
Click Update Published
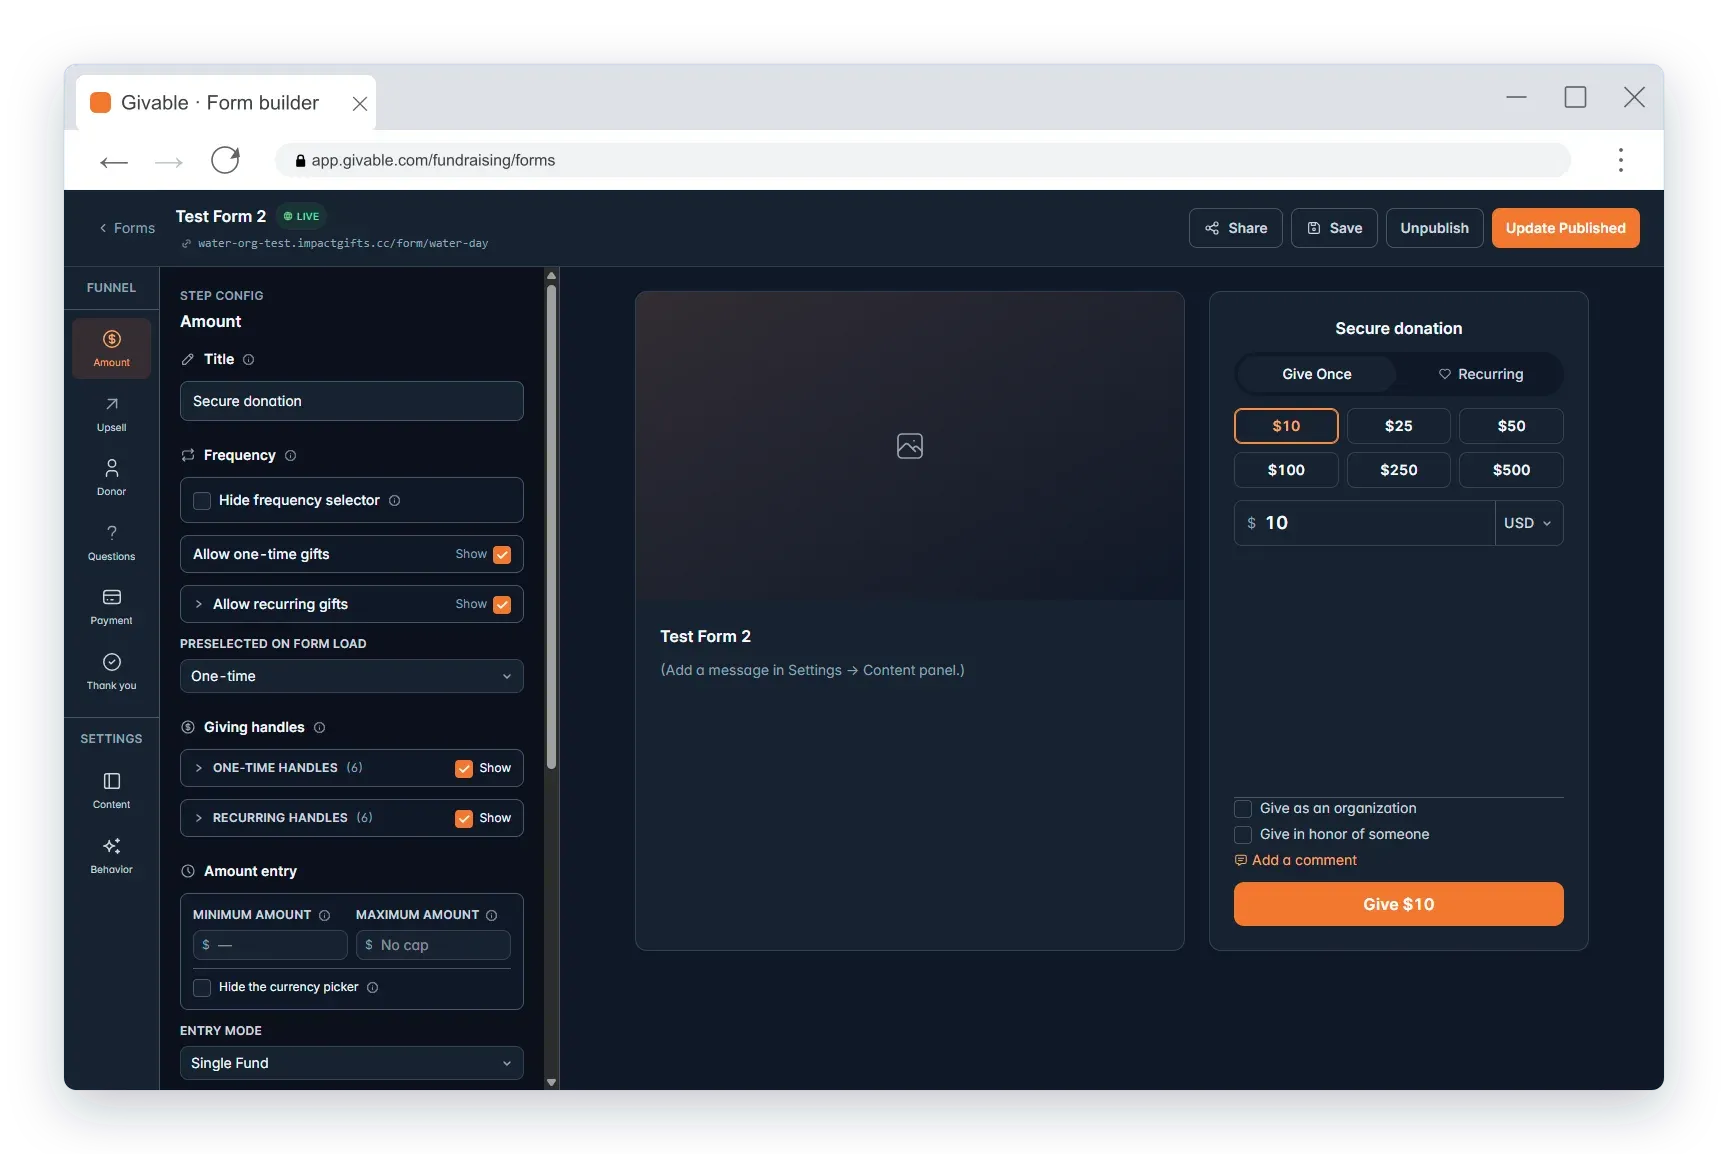1565,228
